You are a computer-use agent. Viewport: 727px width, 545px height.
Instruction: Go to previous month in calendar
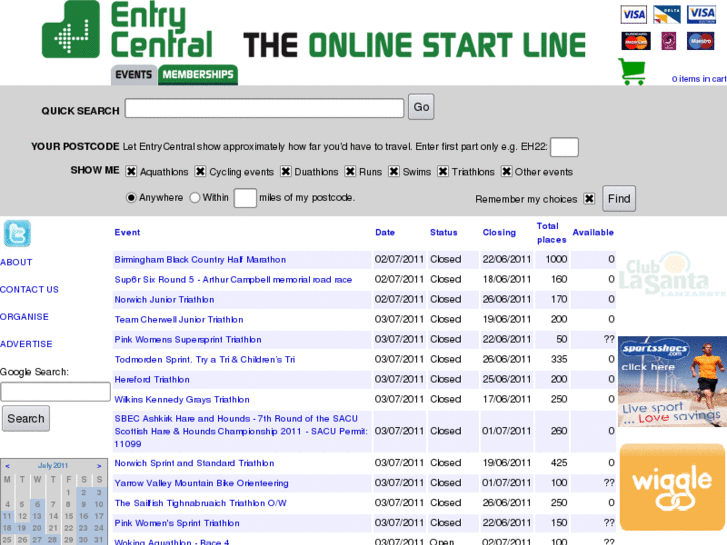[7, 466]
